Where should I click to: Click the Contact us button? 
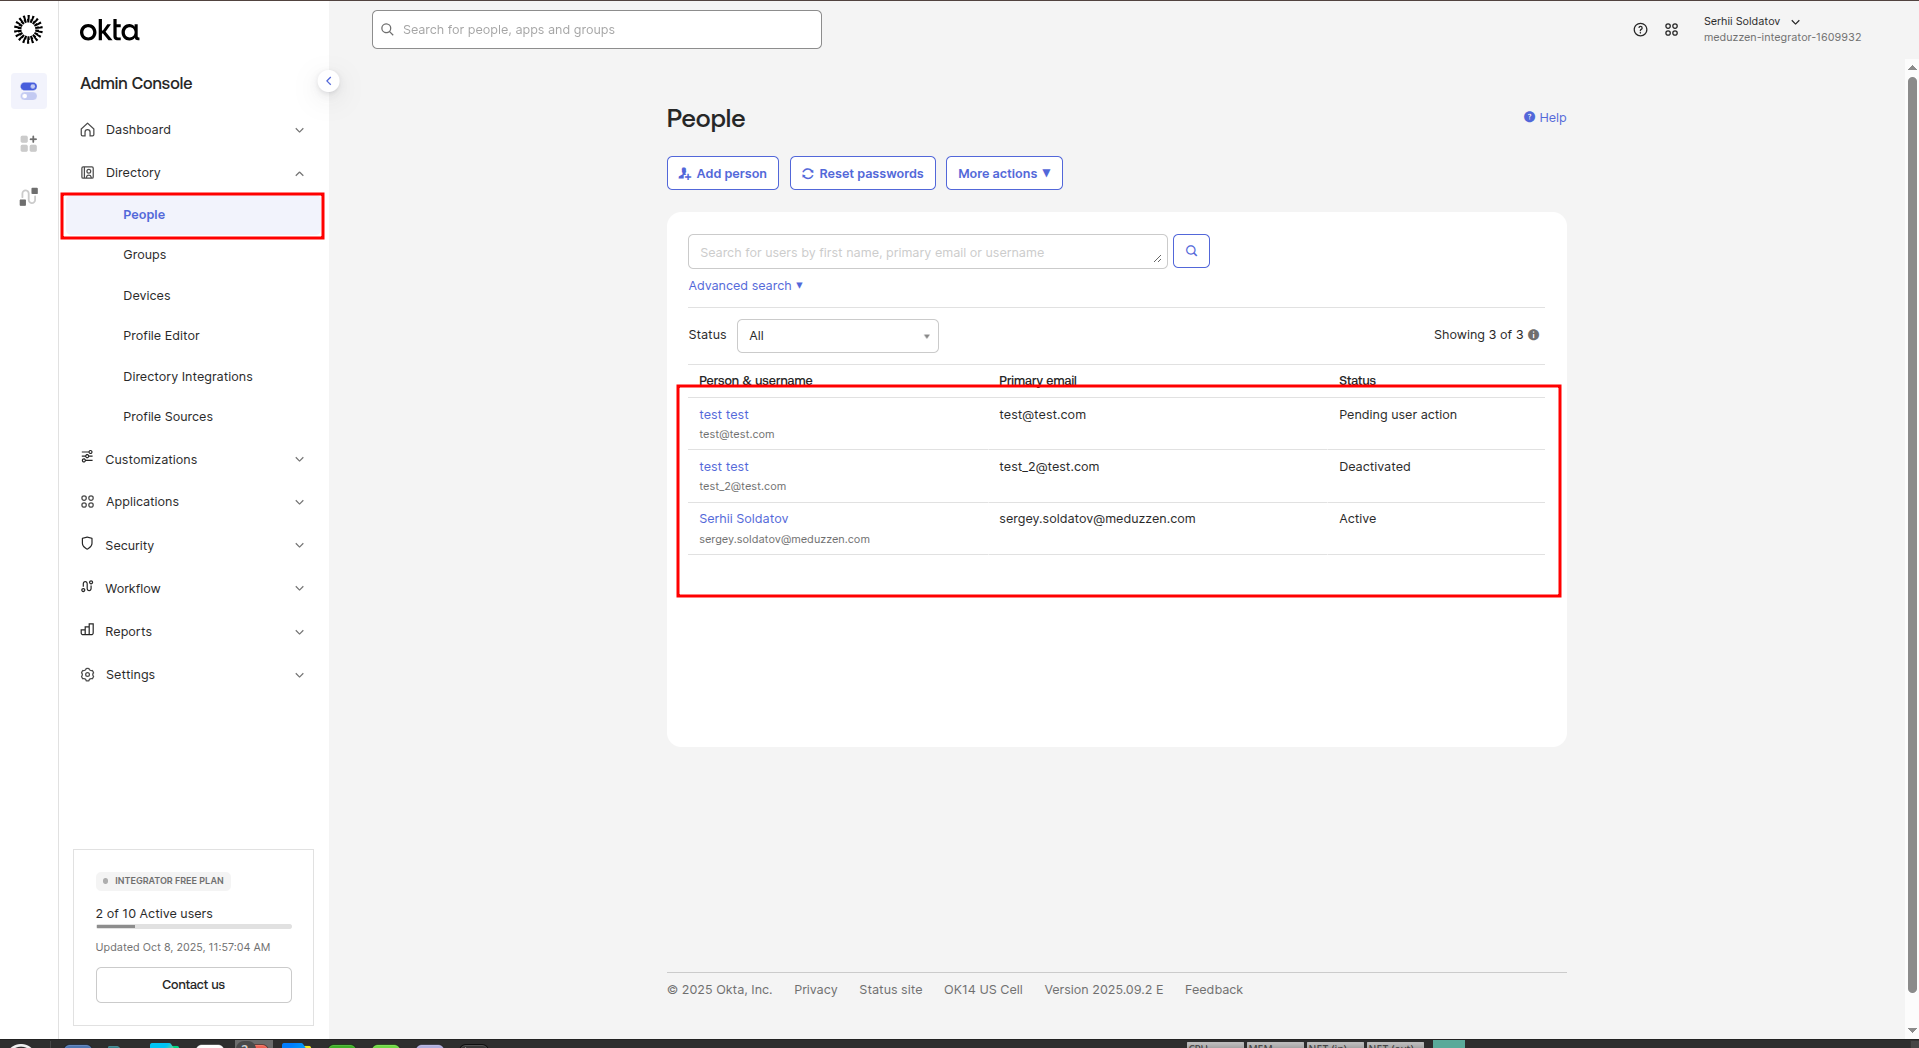(x=194, y=985)
